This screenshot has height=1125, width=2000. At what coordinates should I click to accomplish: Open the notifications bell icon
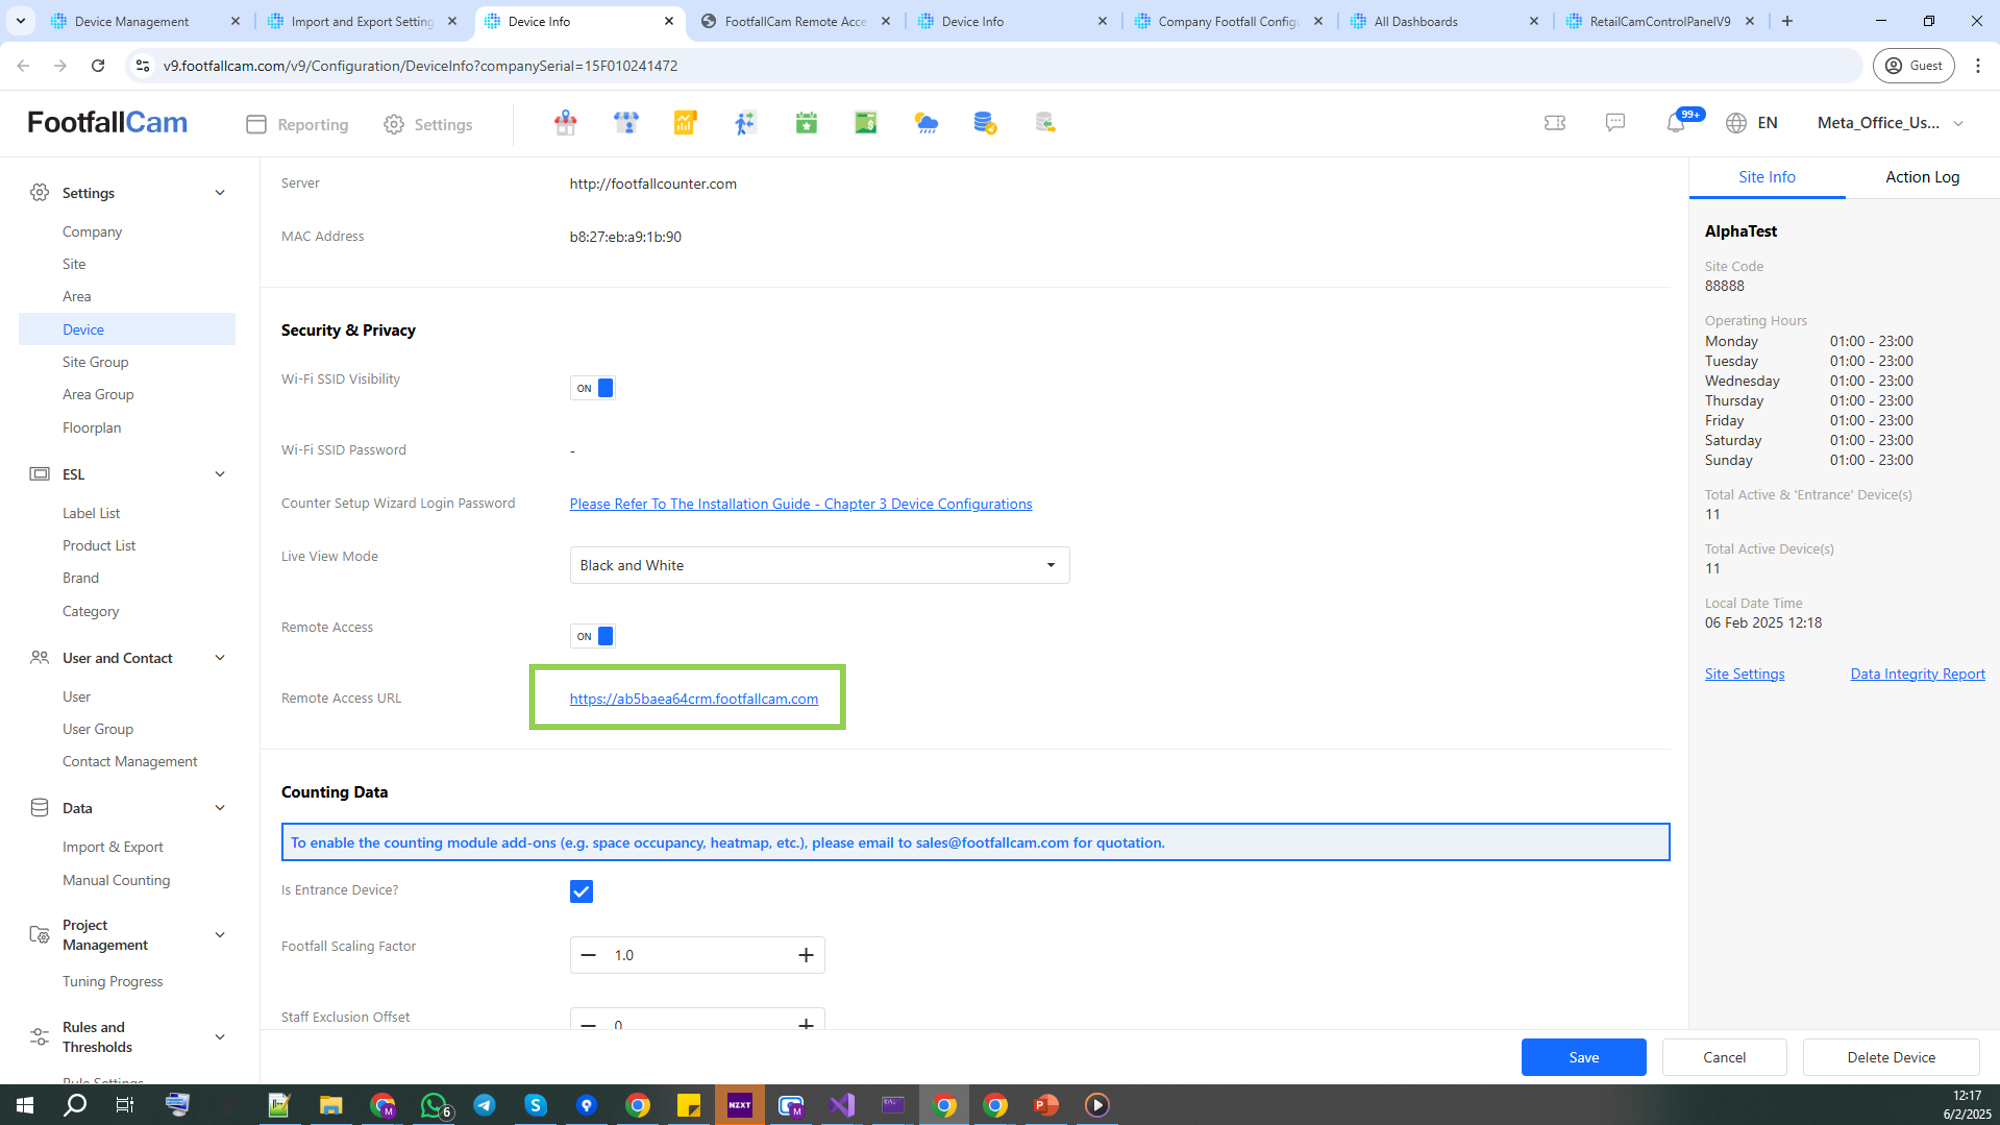click(1676, 123)
